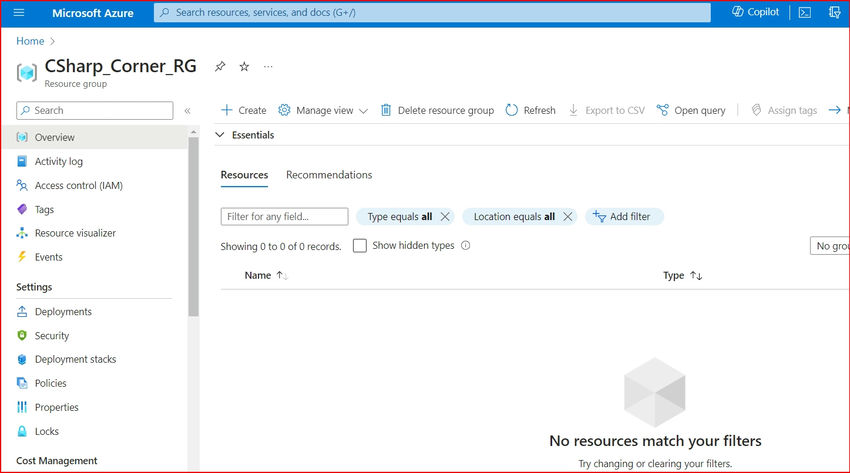The height and width of the screenshot is (473, 850).
Task: Focus the Filter for any field box
Action: [x=284, y=217]
